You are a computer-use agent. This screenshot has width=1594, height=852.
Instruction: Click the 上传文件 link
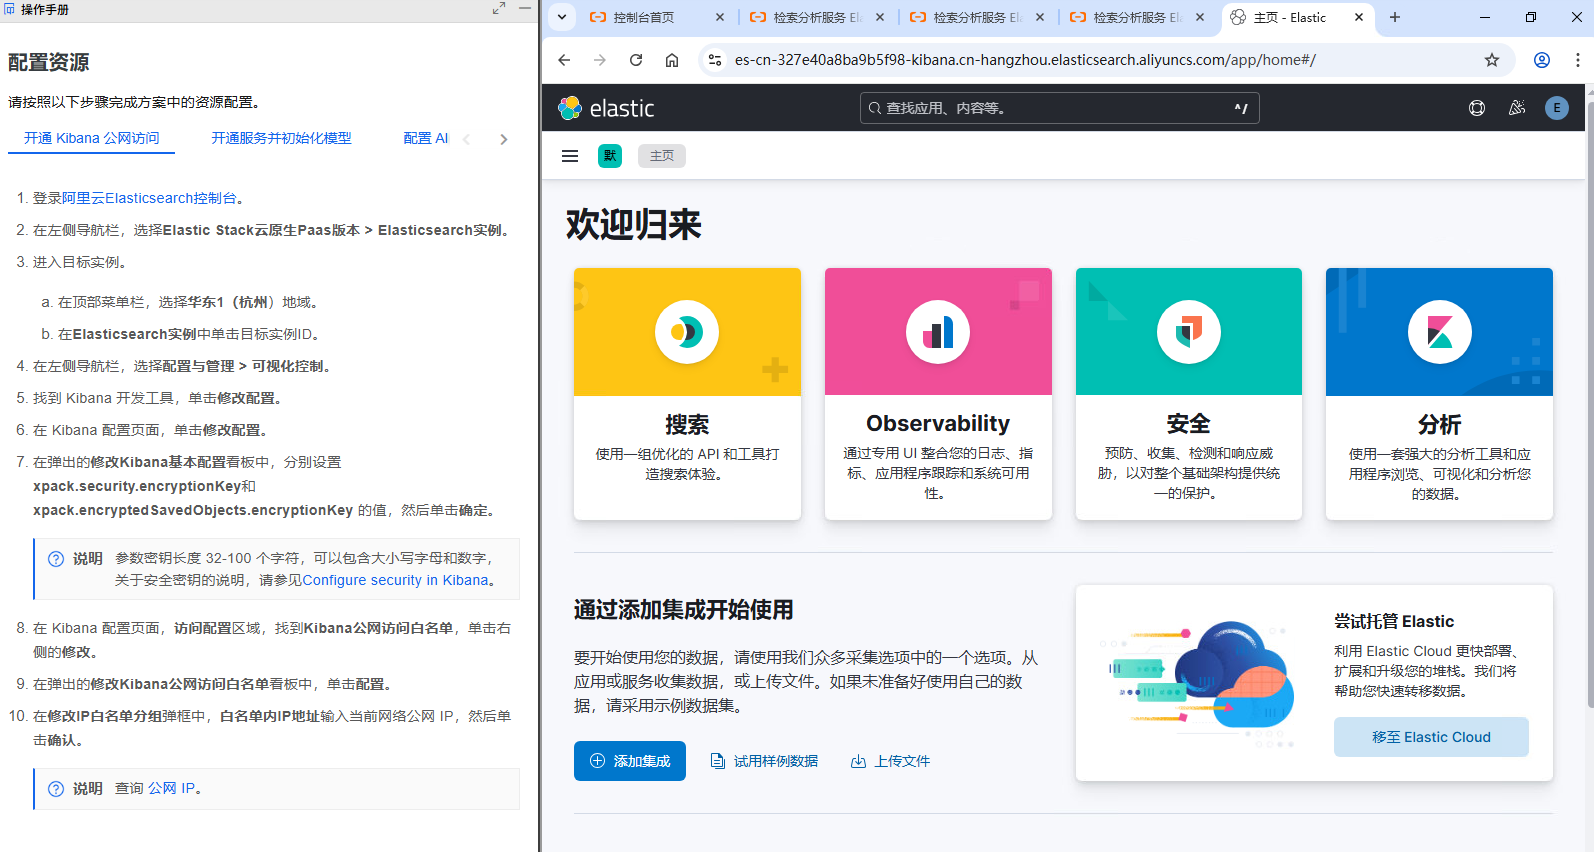890,761
